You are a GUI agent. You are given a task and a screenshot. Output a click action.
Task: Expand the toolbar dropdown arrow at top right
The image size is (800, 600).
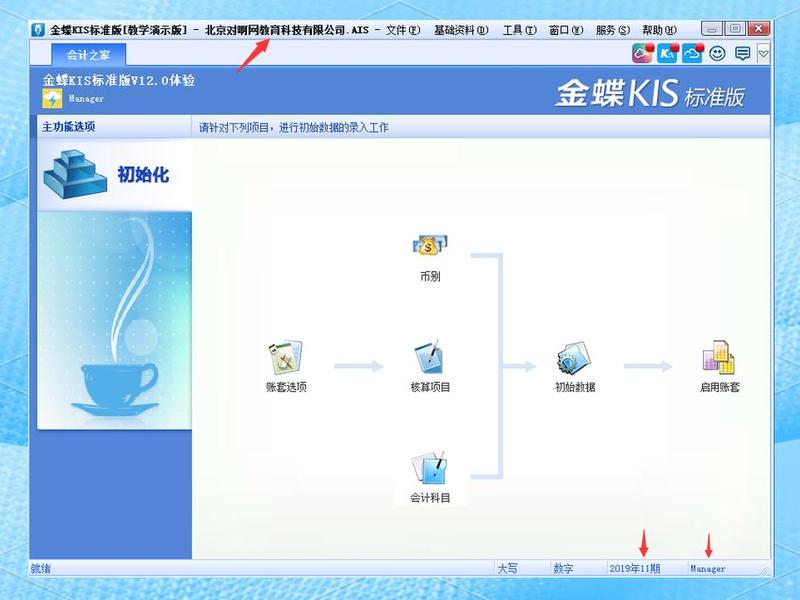tap(763, 54)
